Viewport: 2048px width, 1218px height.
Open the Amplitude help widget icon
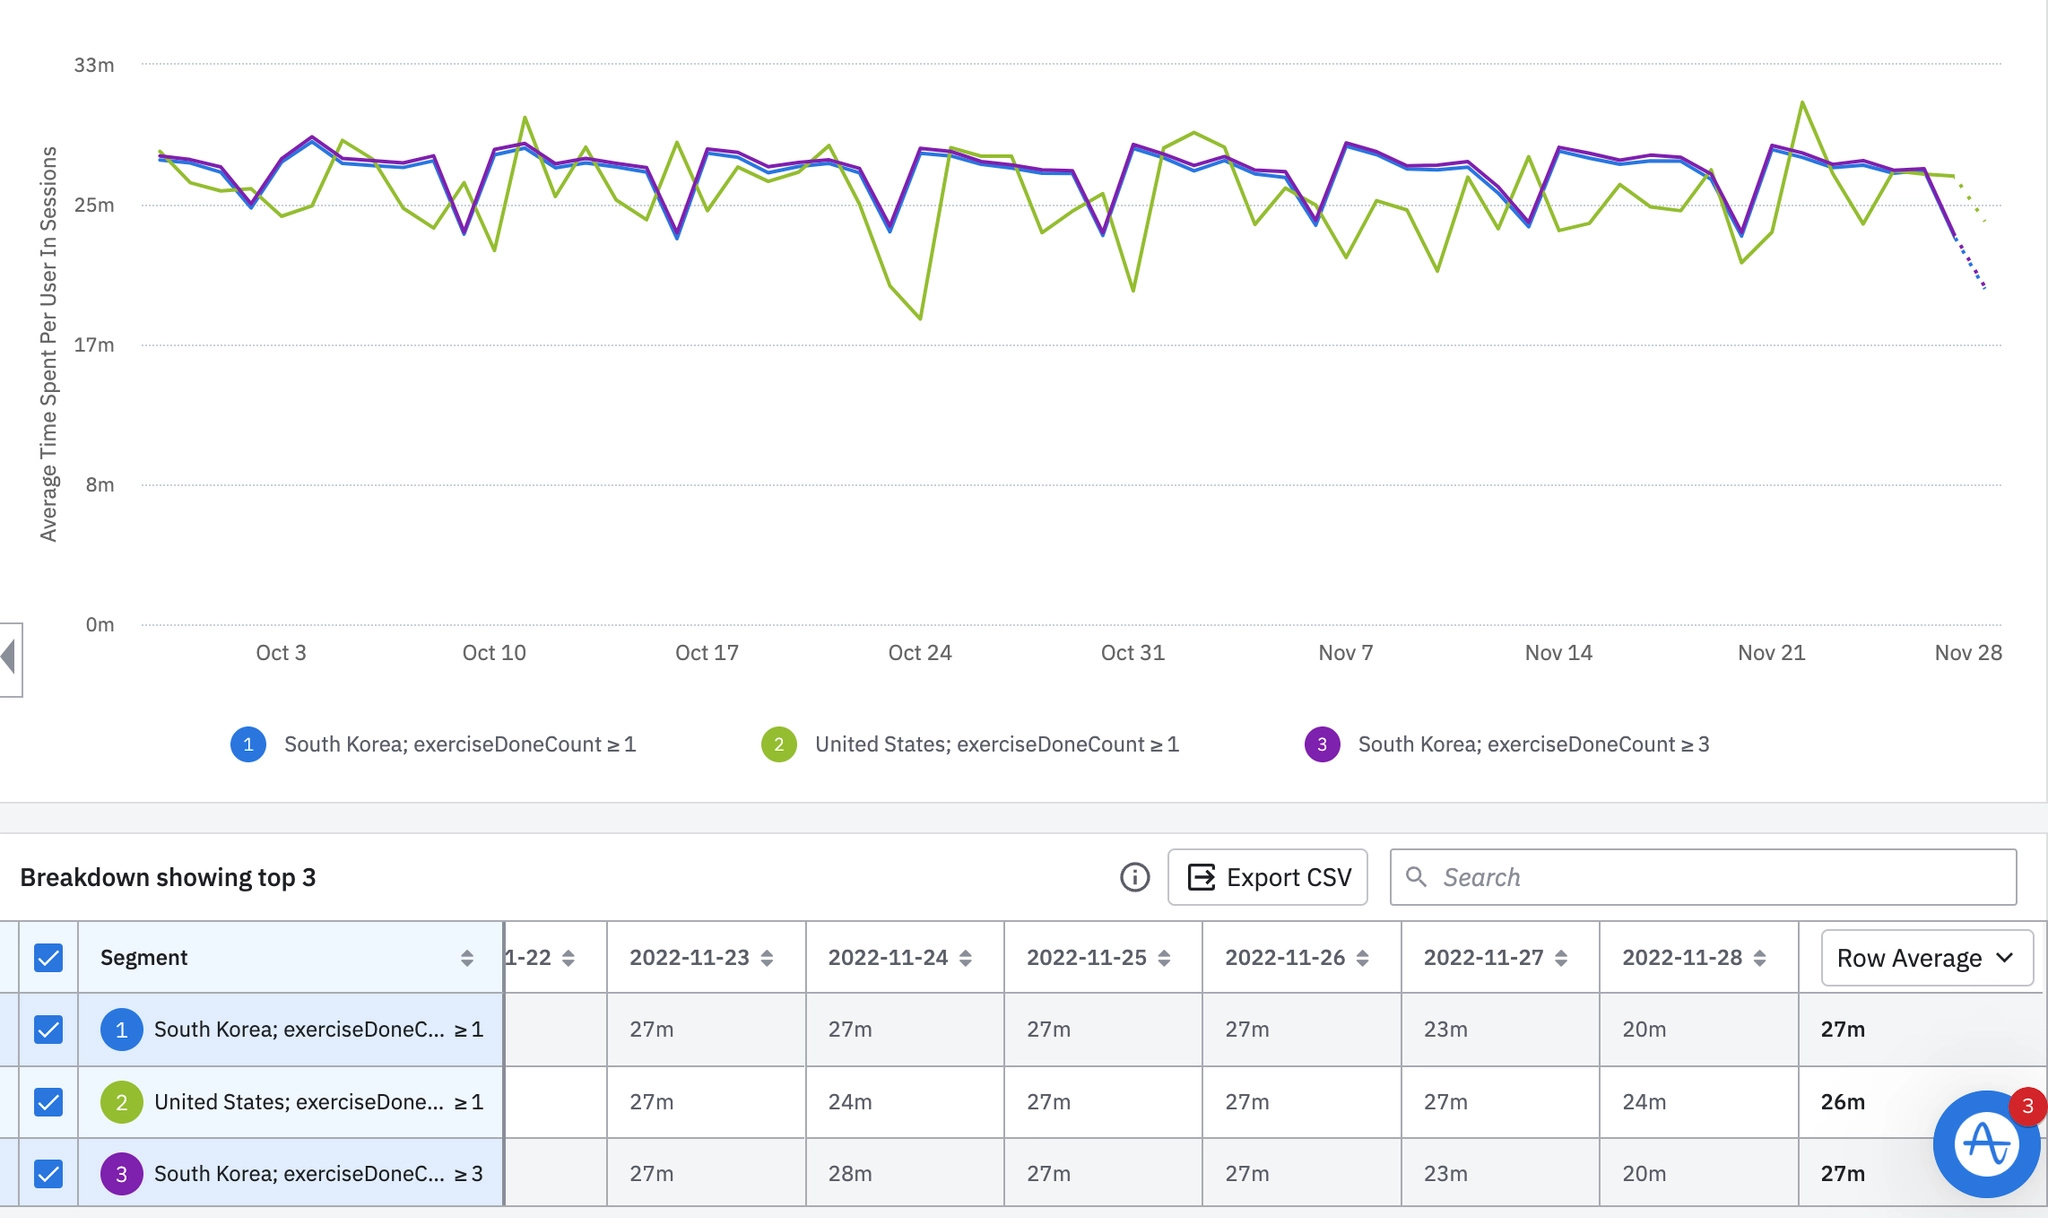[x=1985, y=1143]
